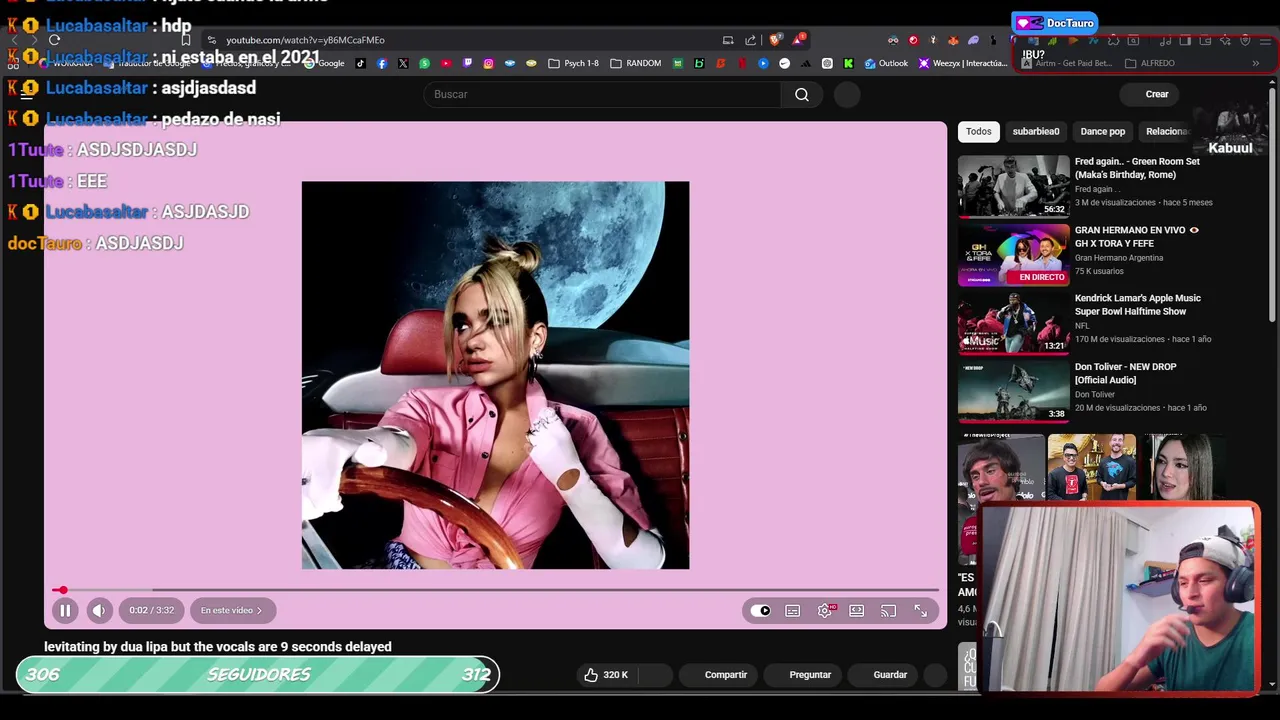The width and height of the screenshot is (1280, 720).
Task: Pause the YouTube video
Action: point(65,610)
